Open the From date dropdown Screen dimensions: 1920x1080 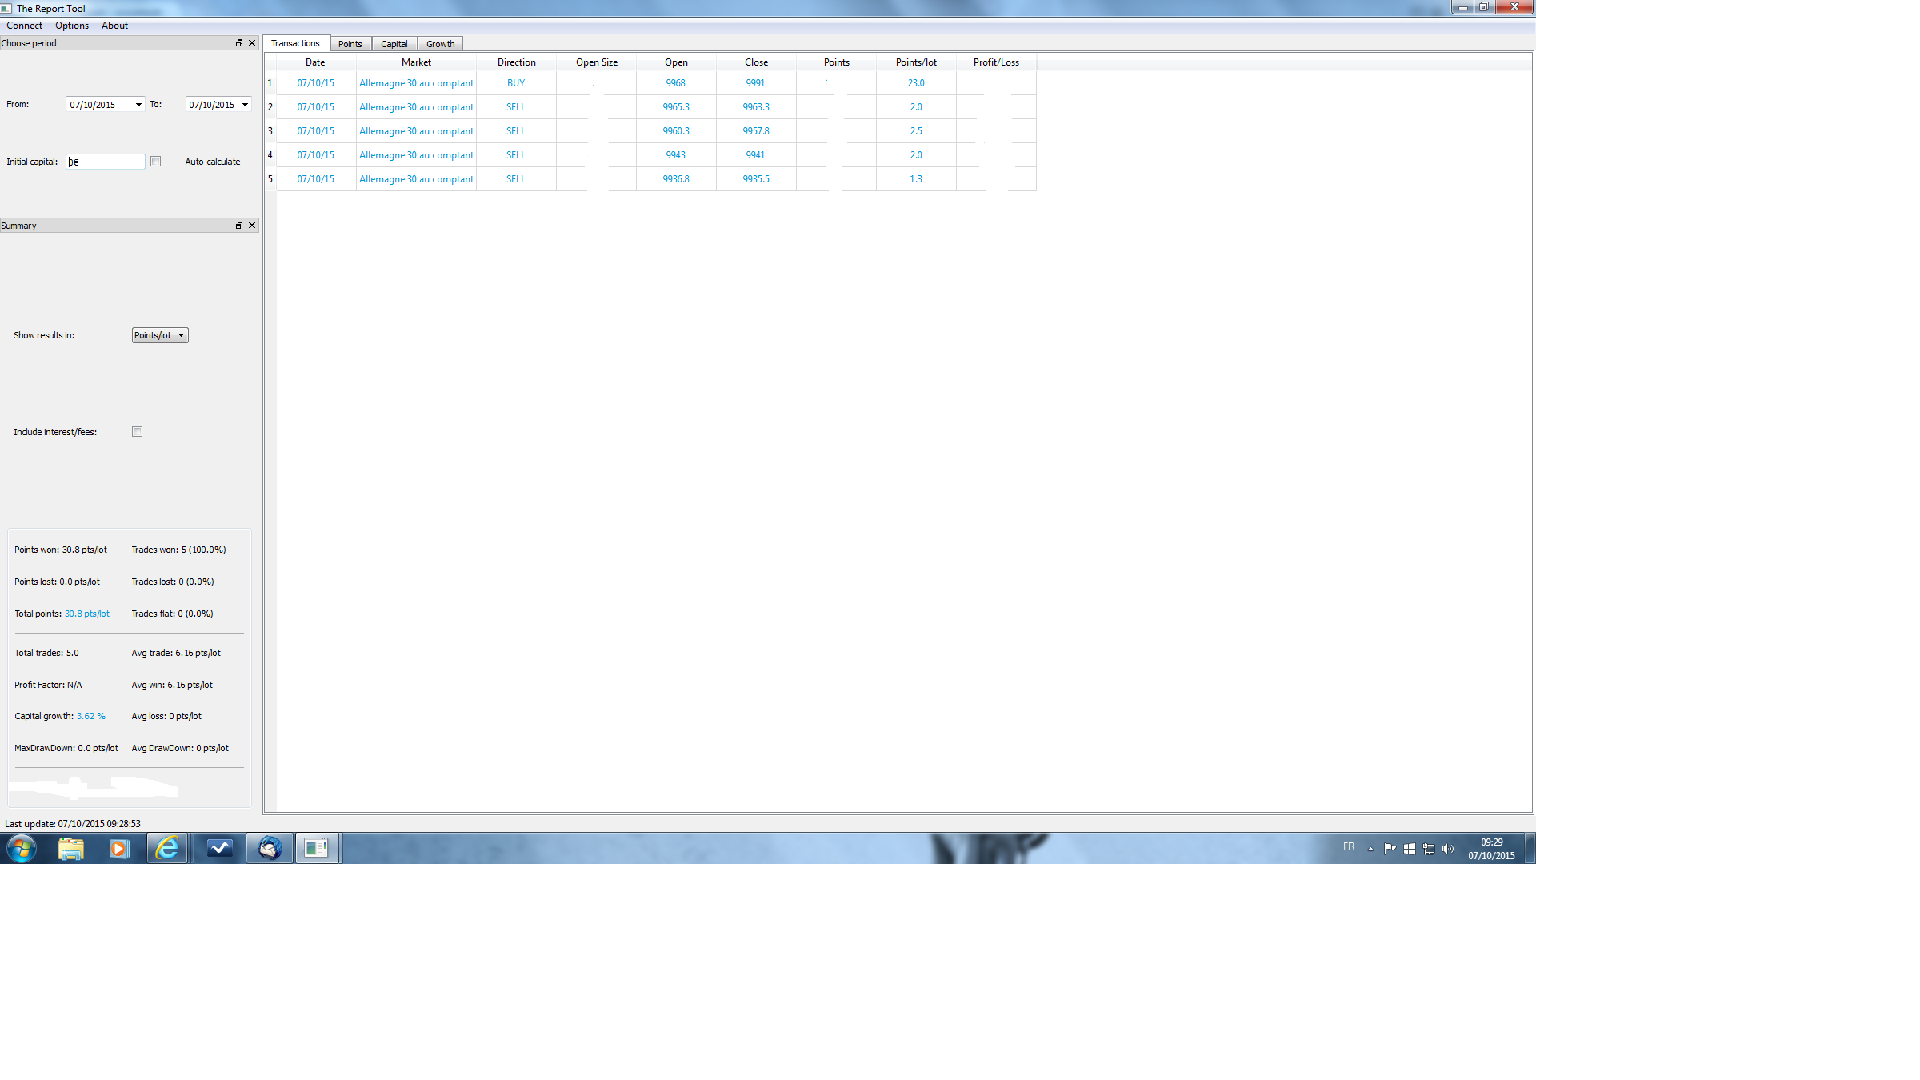pyautogui.click(x=138, y=104)
